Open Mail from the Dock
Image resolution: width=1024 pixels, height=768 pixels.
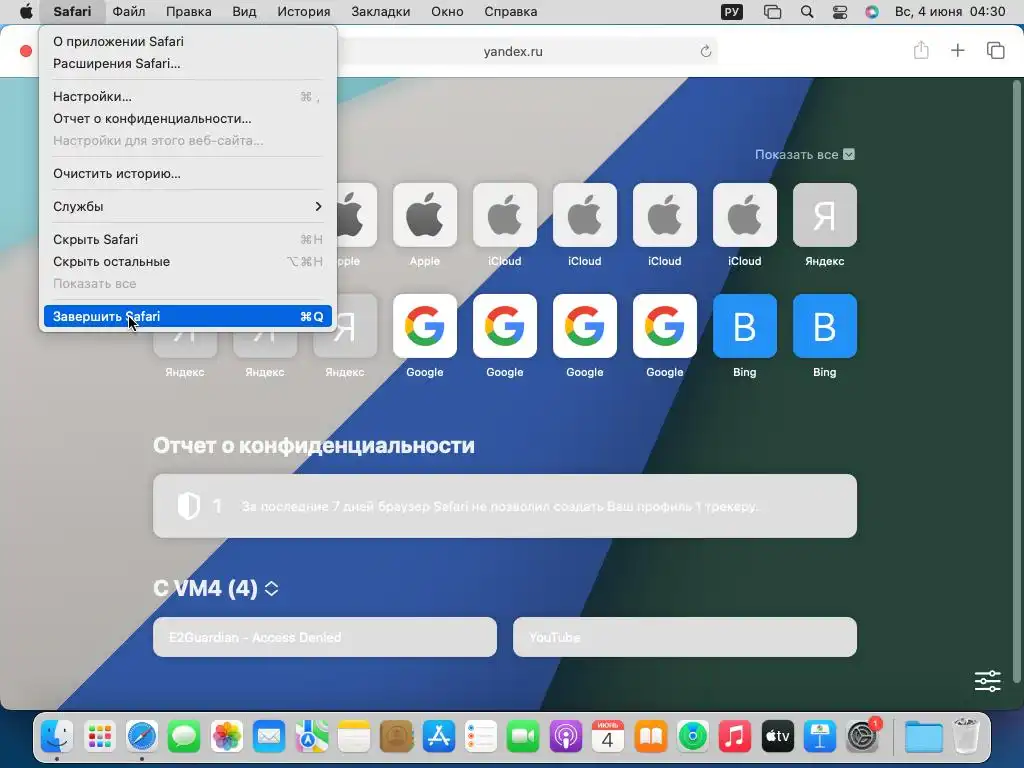[269, 737]
